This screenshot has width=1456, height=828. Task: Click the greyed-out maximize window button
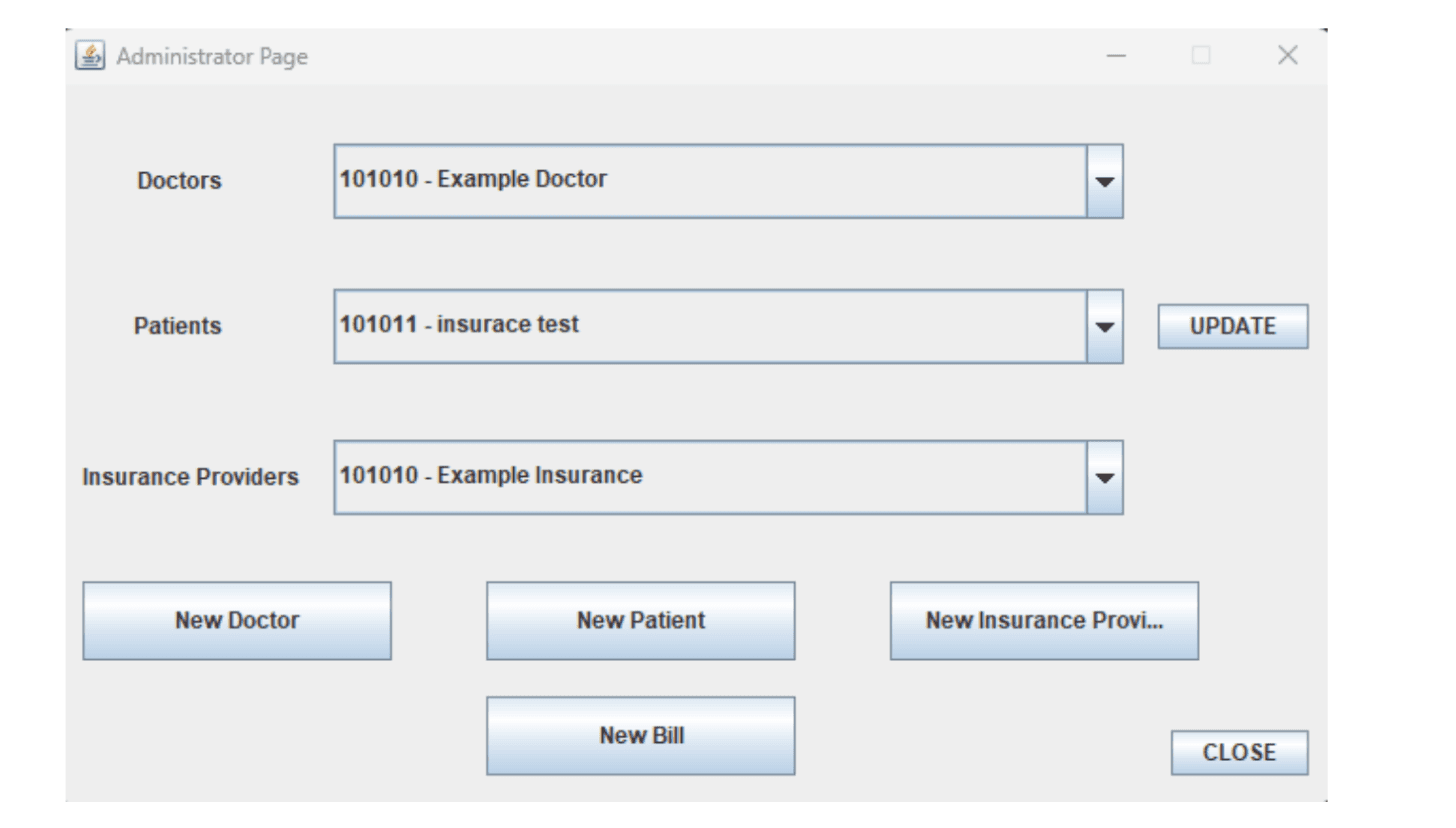pos(1201,56)
